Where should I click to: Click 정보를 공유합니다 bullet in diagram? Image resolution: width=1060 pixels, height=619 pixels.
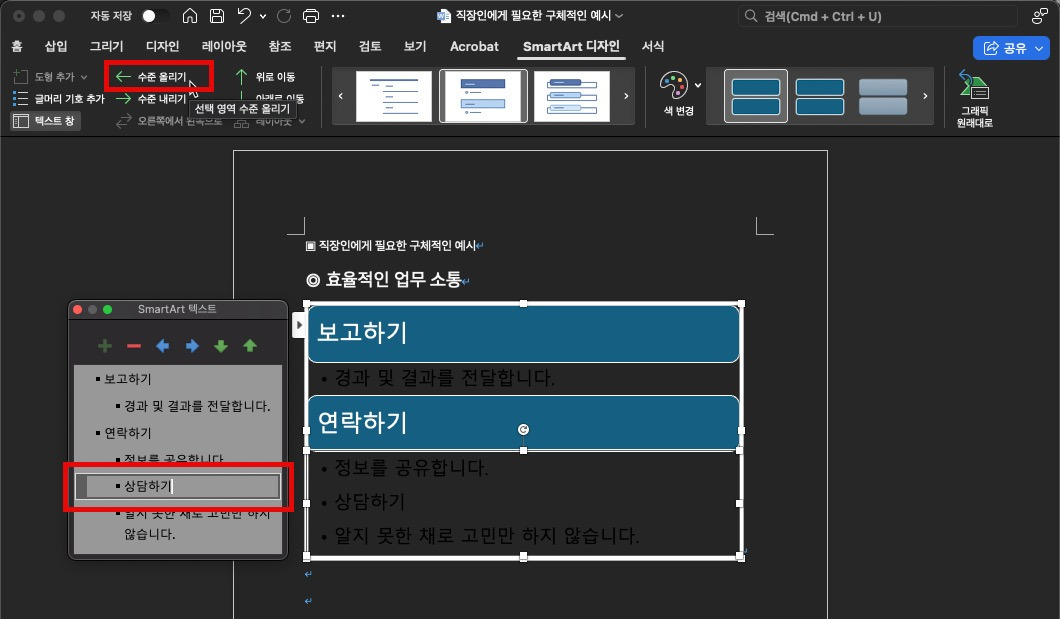(411, 468)
